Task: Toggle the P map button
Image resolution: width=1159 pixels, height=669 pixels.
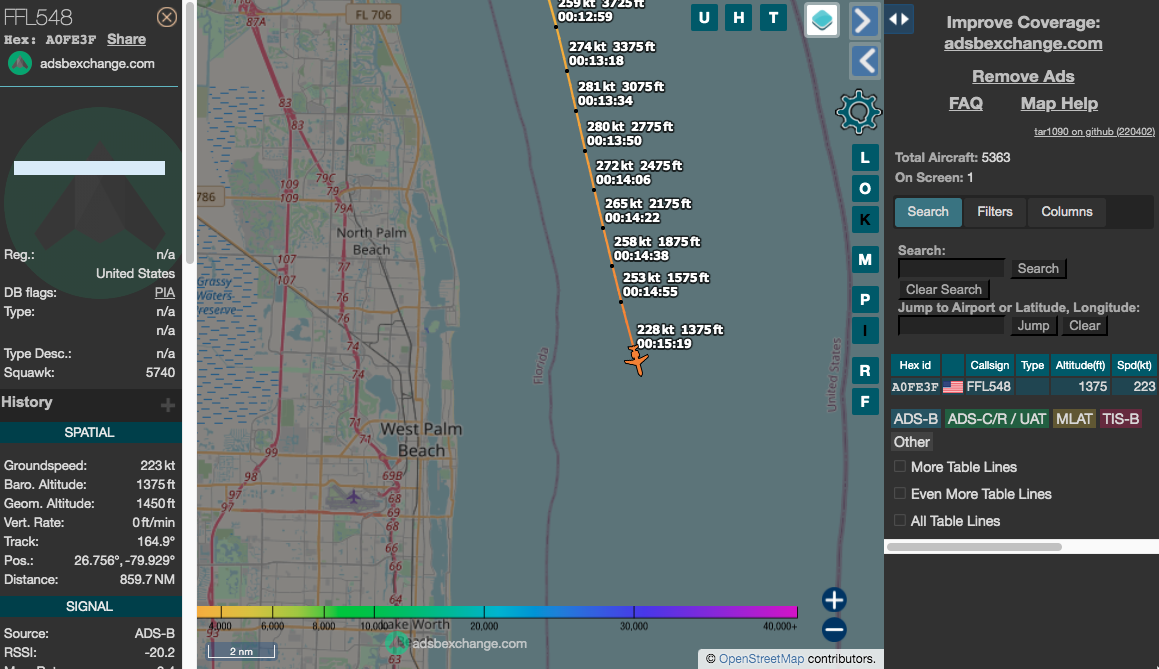Action: pos(865,299)
